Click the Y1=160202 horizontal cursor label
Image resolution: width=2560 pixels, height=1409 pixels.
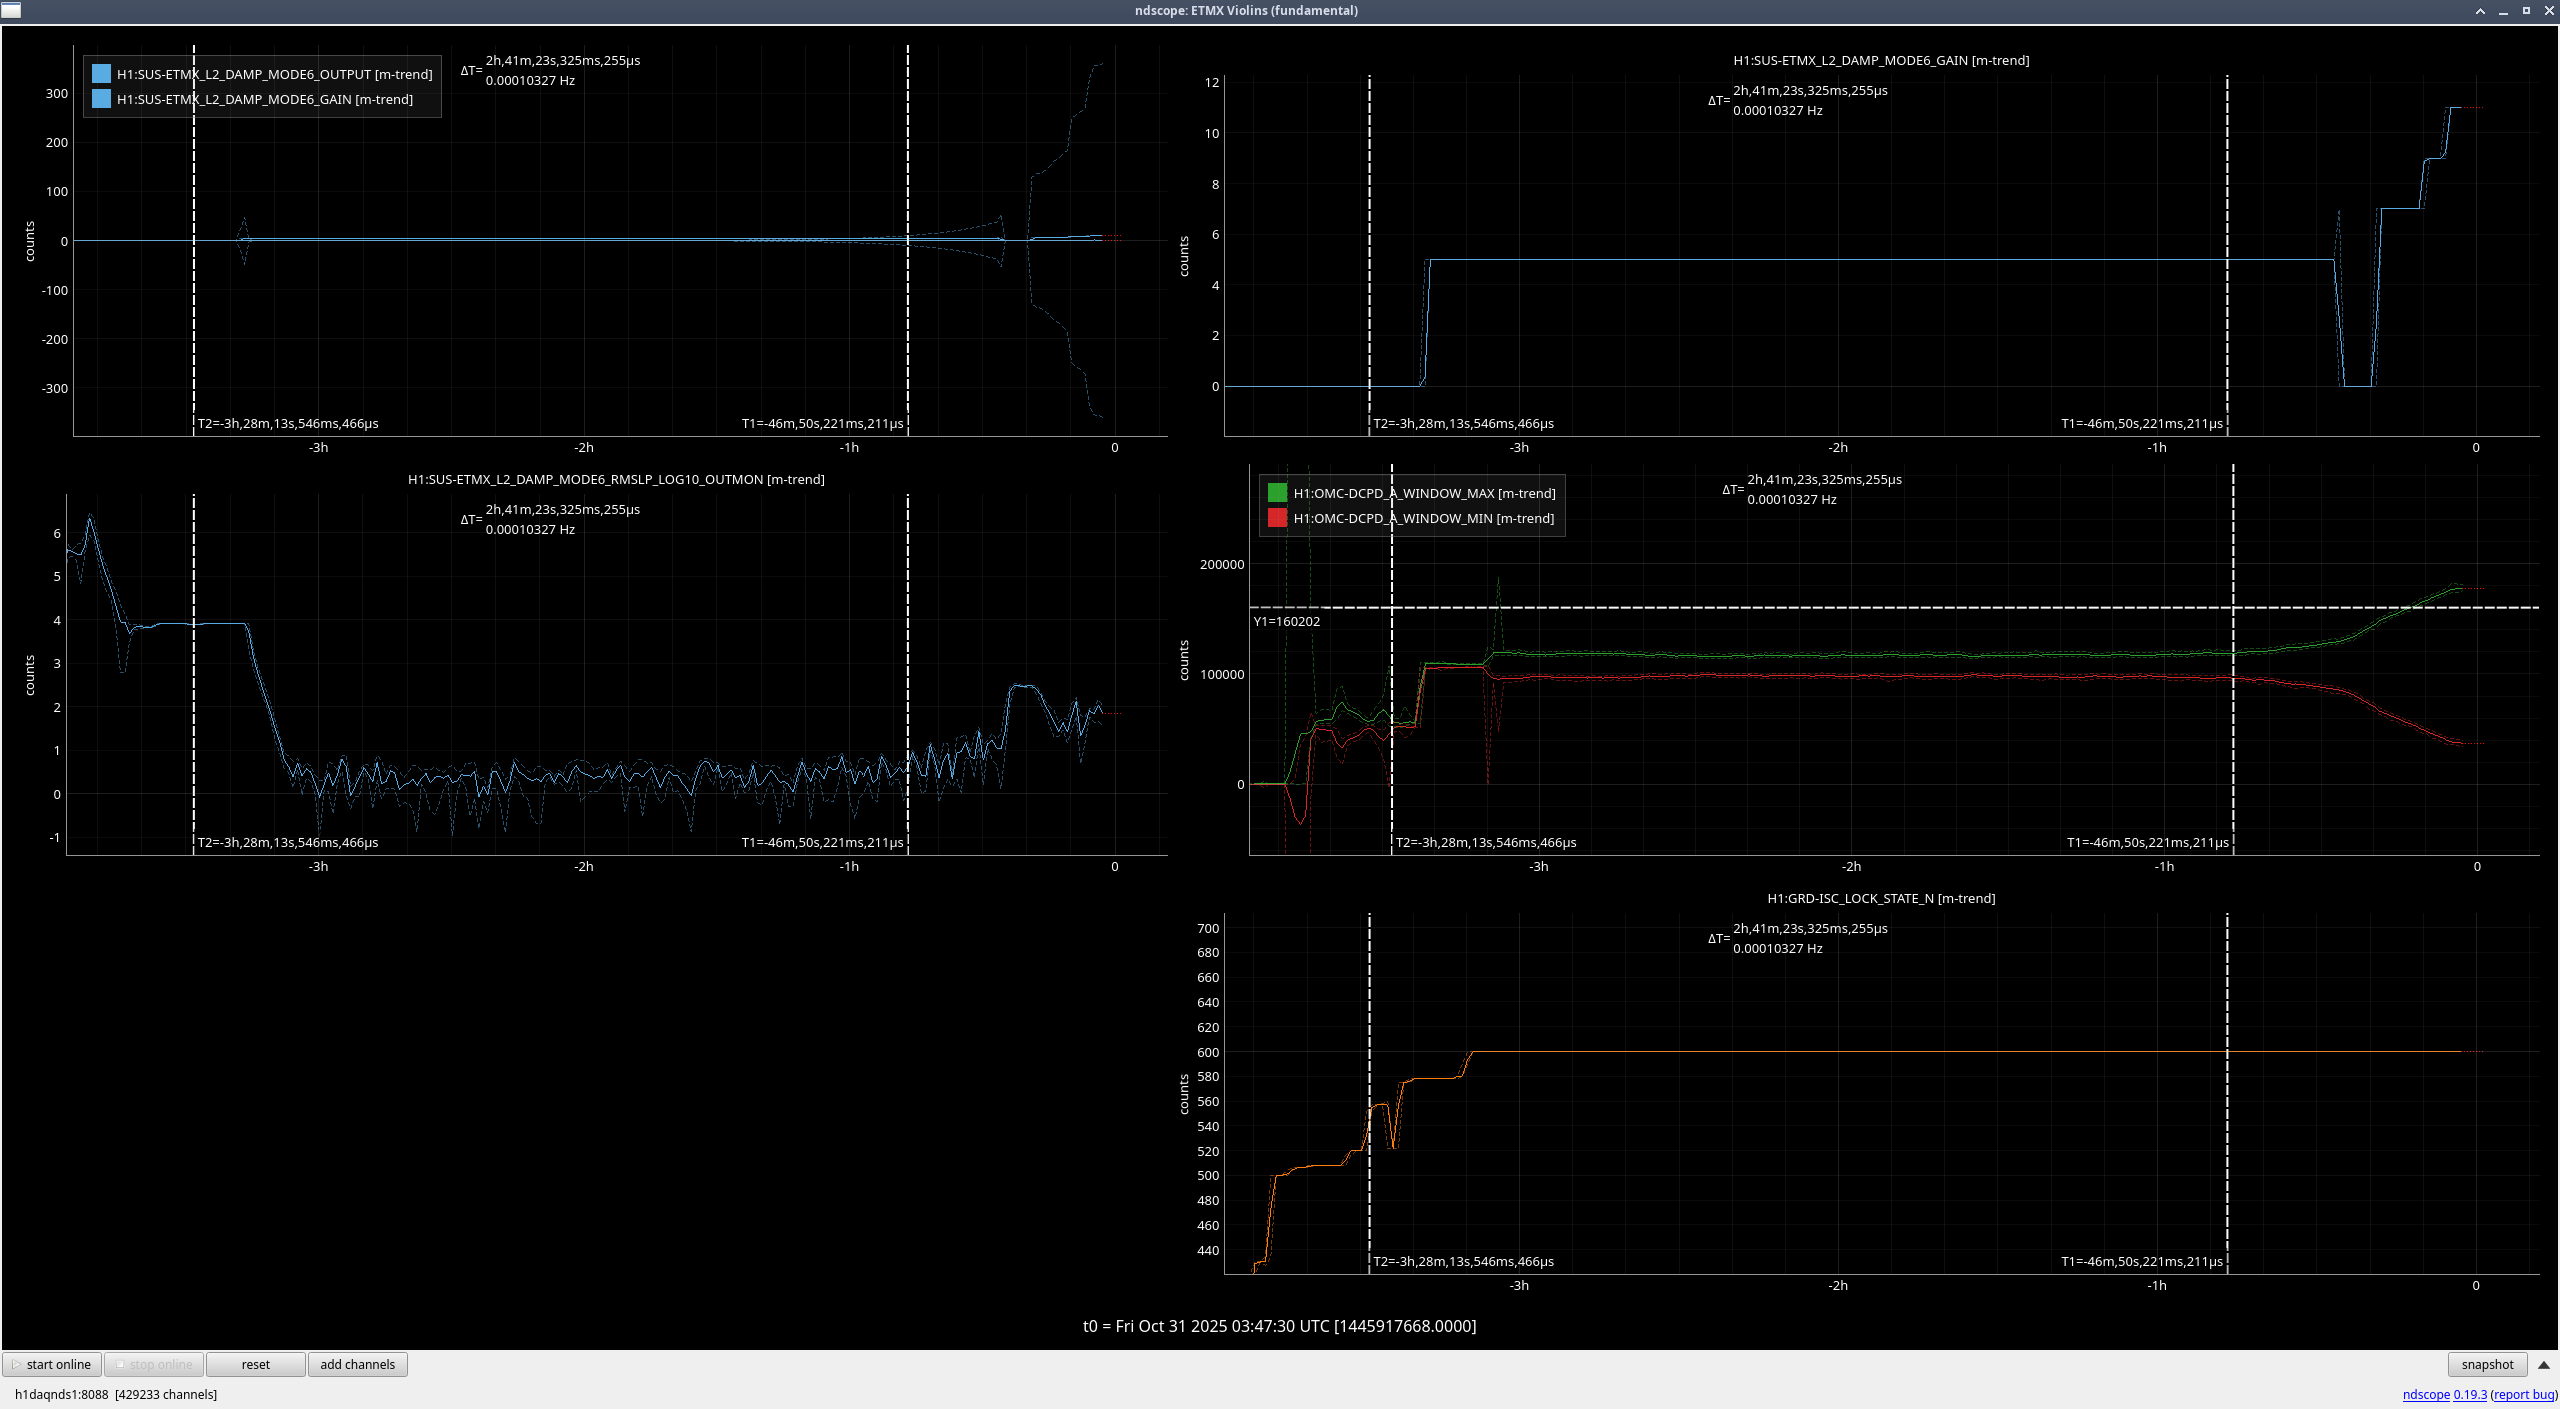(x=1286, y=621)
